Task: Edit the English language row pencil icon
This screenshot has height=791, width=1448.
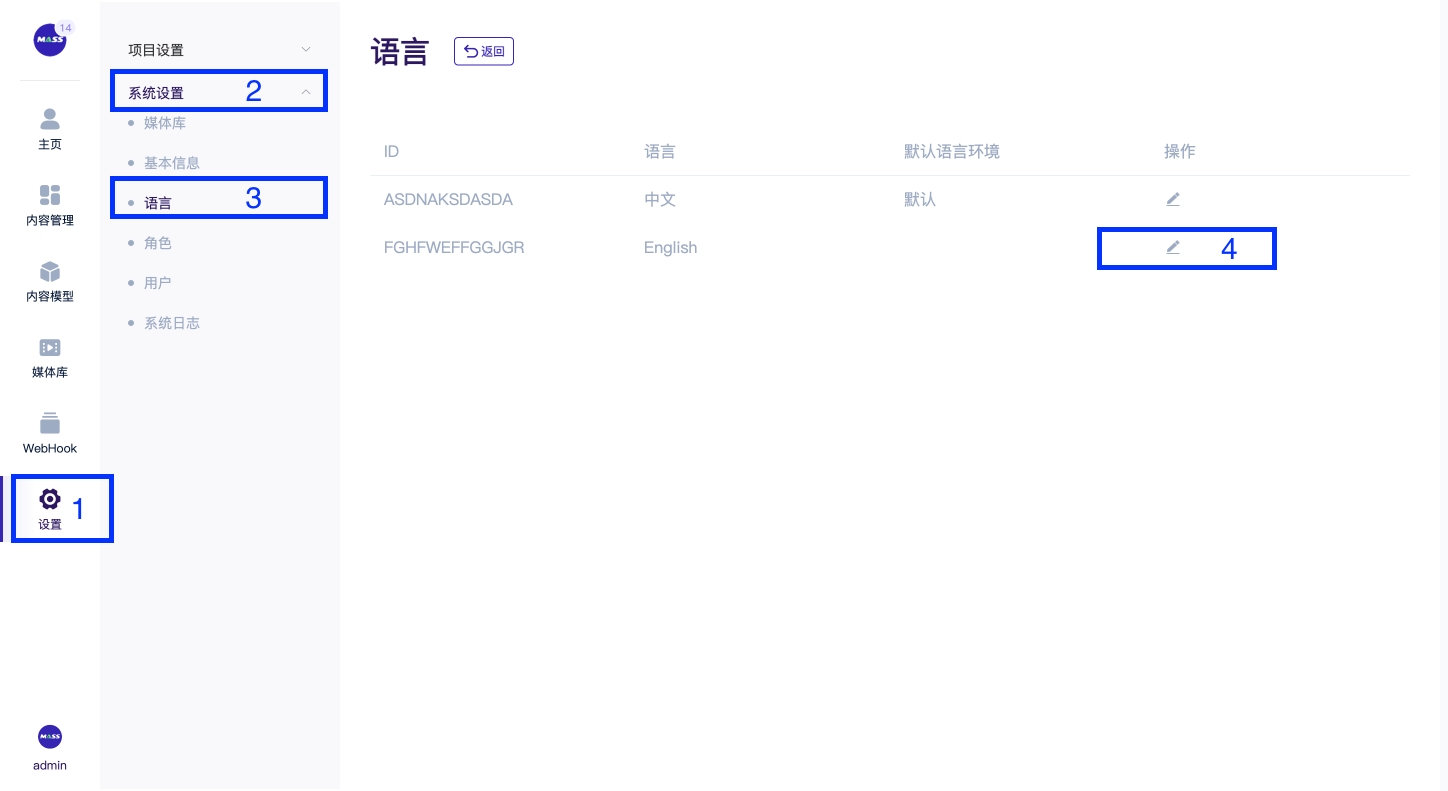Action: 1173,247
